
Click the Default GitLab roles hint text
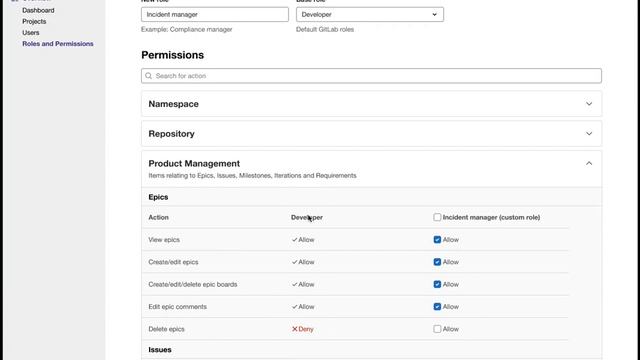(x=325, y=29)
